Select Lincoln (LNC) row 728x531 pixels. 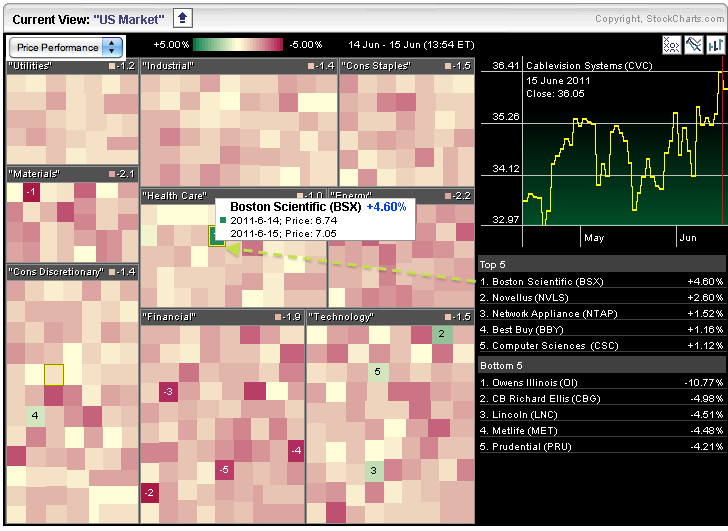pyautogui.click(x=601, y=415)
